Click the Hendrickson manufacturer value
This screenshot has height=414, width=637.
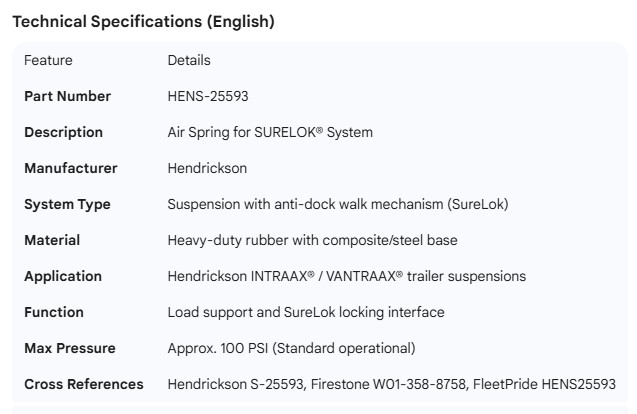click(207, 168)
